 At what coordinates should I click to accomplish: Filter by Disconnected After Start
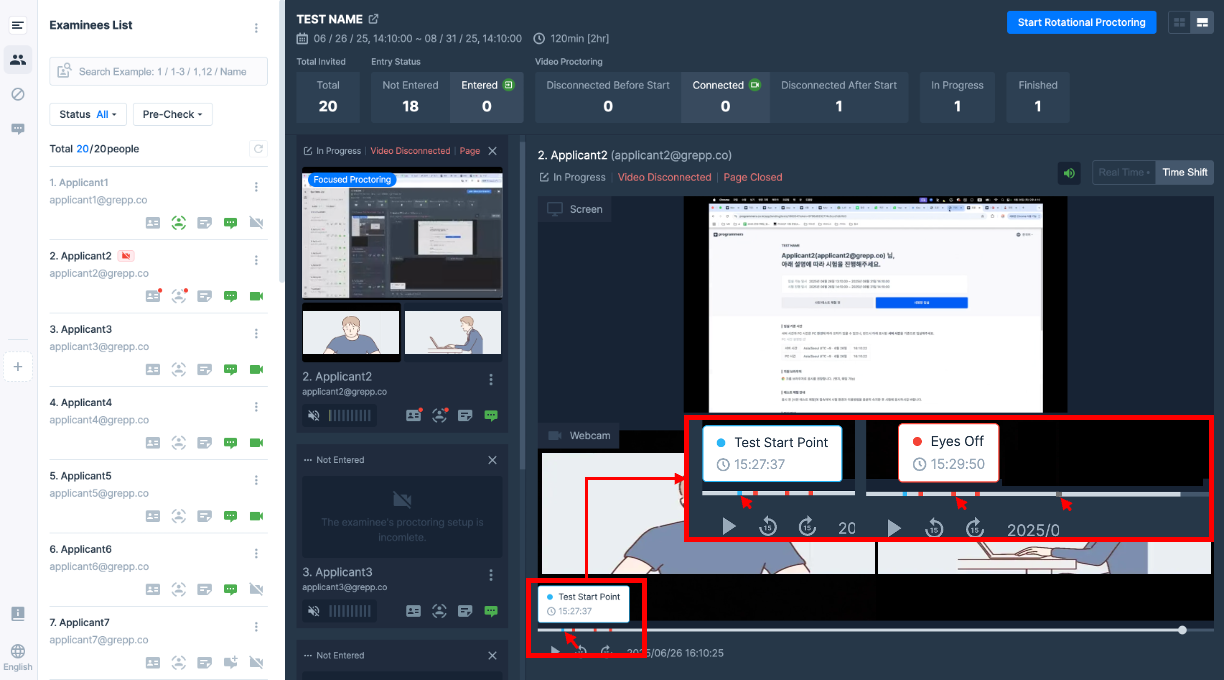coord(839,97)
